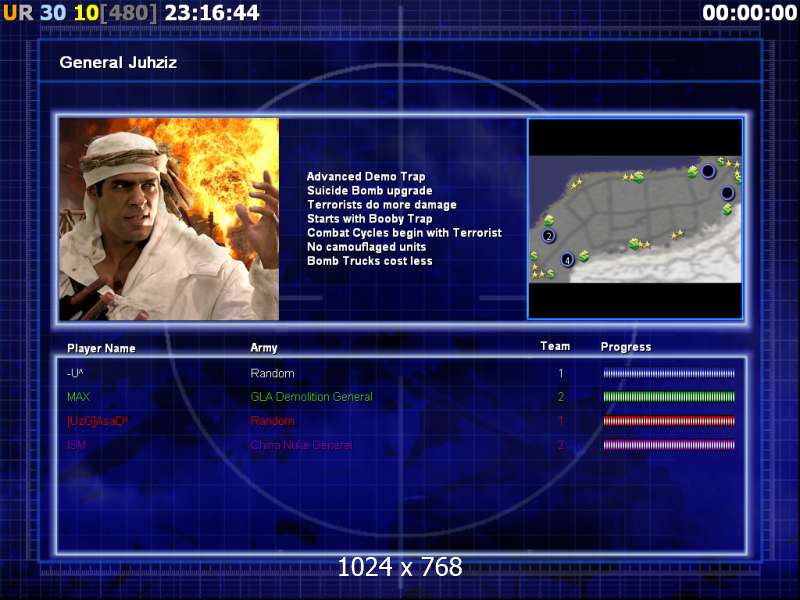Click the red progress bar for [UzG]AsaD^

point(669,421)
